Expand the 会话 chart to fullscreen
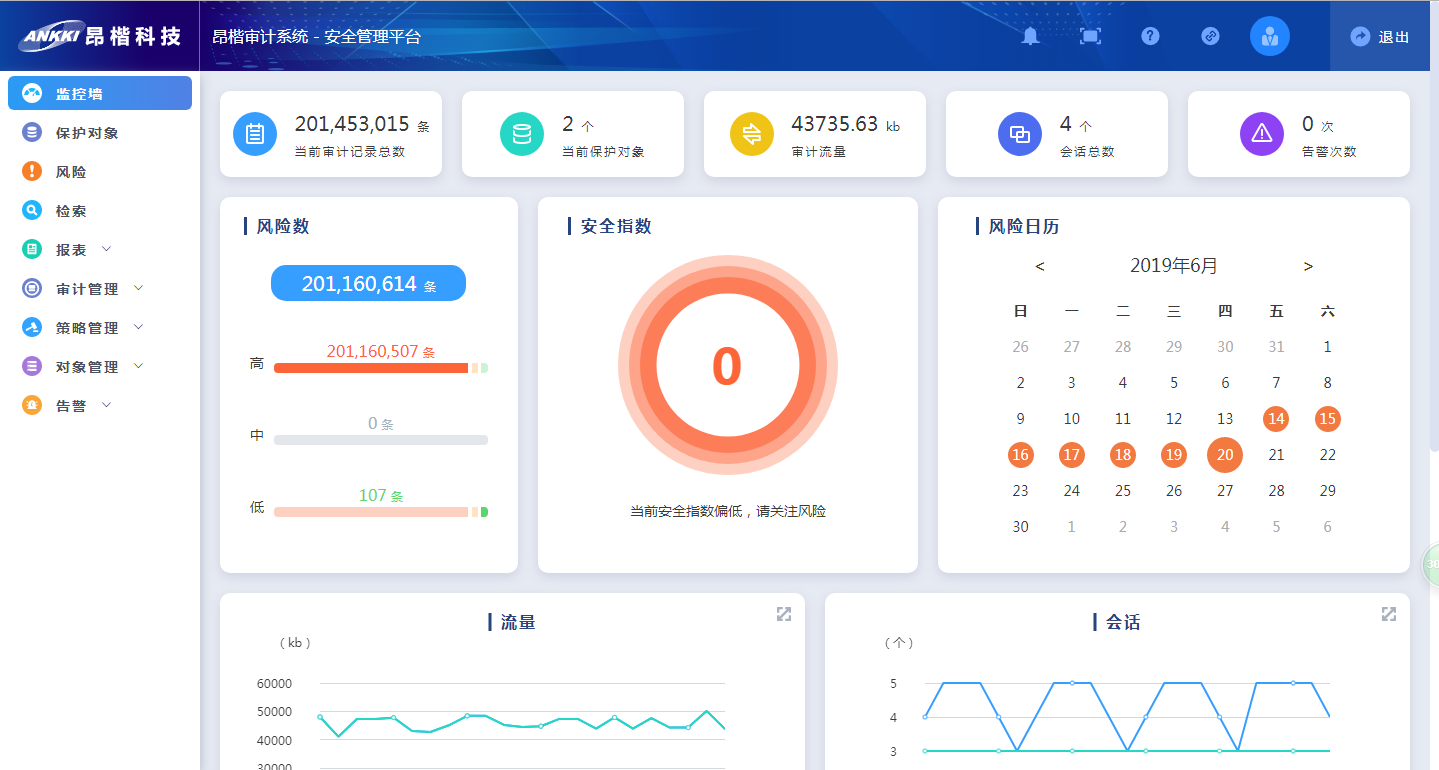 click(x=1388, y=614)
